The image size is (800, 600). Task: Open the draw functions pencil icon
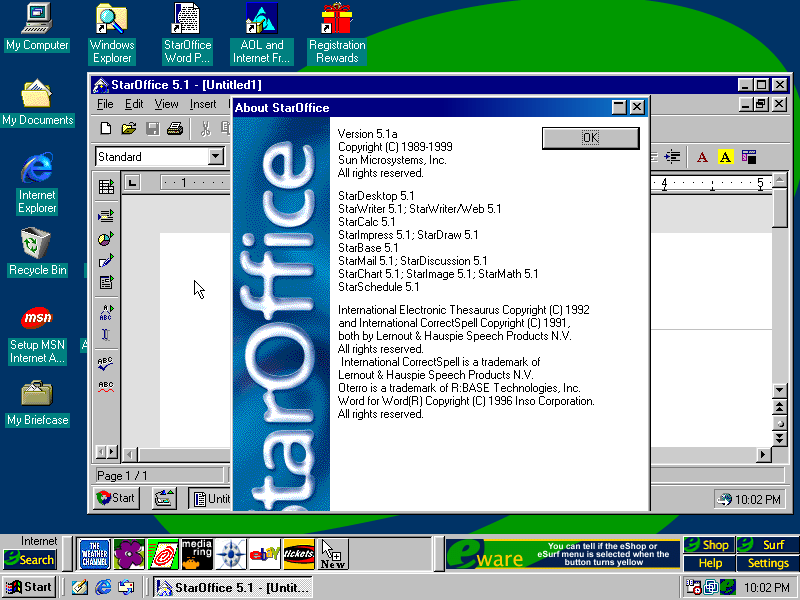pyautogui.click(x=106, y=262)
